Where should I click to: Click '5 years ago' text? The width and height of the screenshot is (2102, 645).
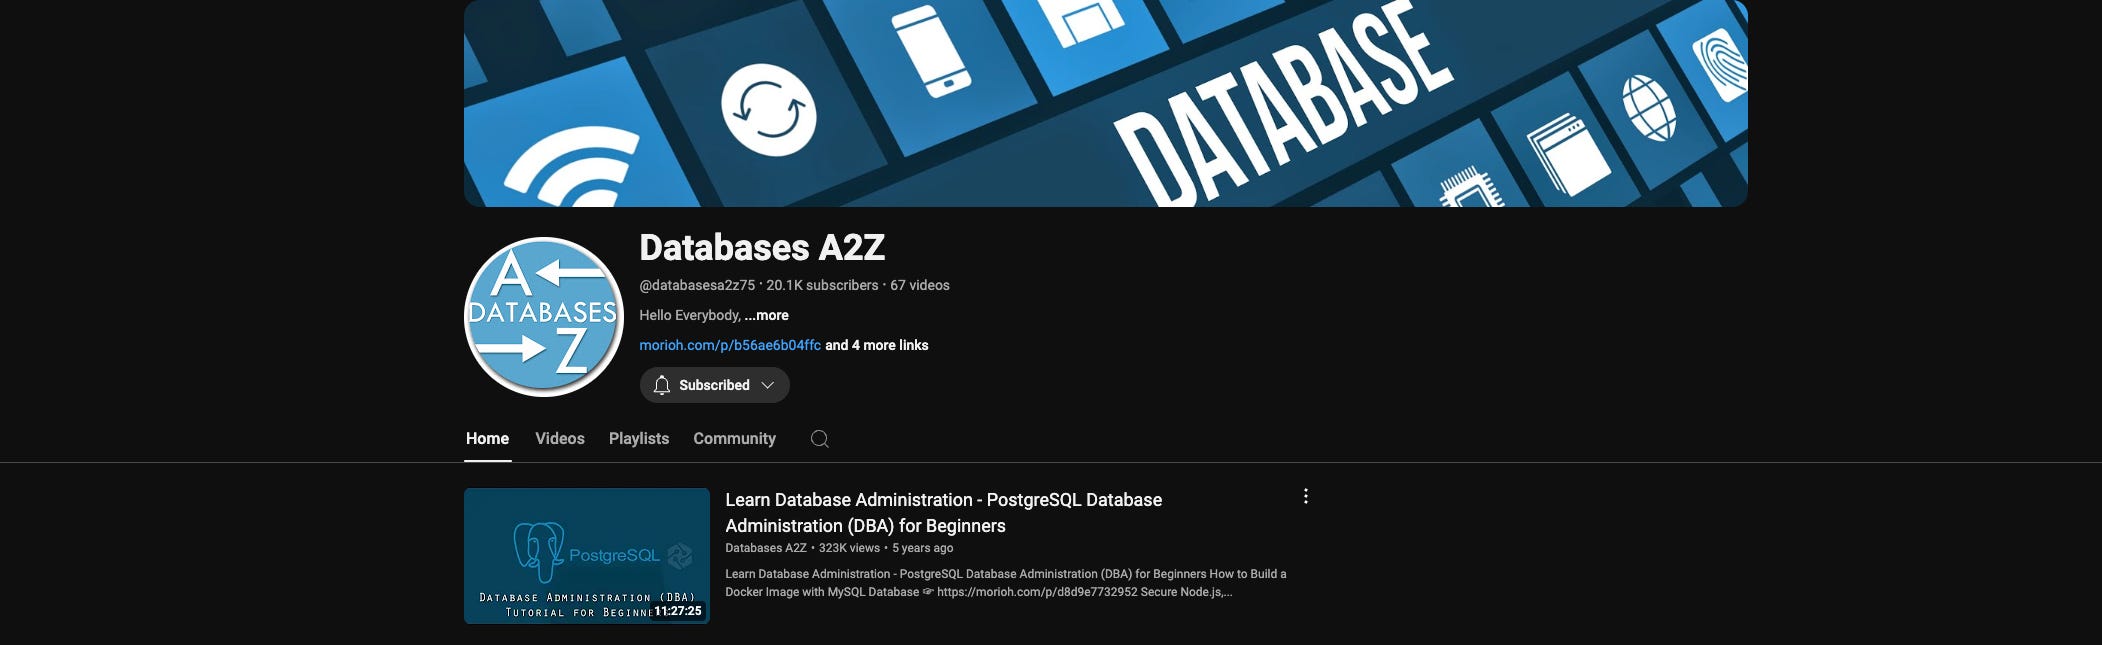click(x=922, y=548)
